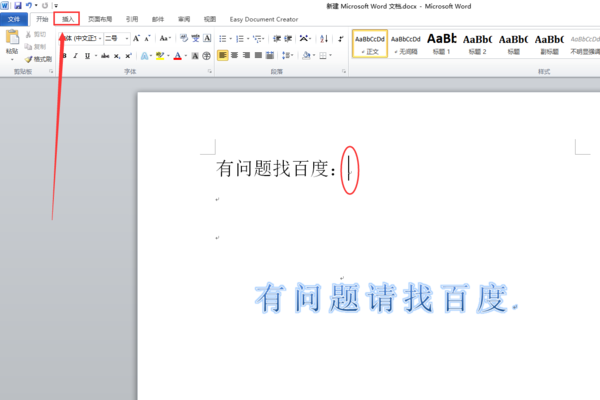Screen dimensions: 600x400
Task: Apply the 无间隔 no spacing style
Action: point(406,44)
